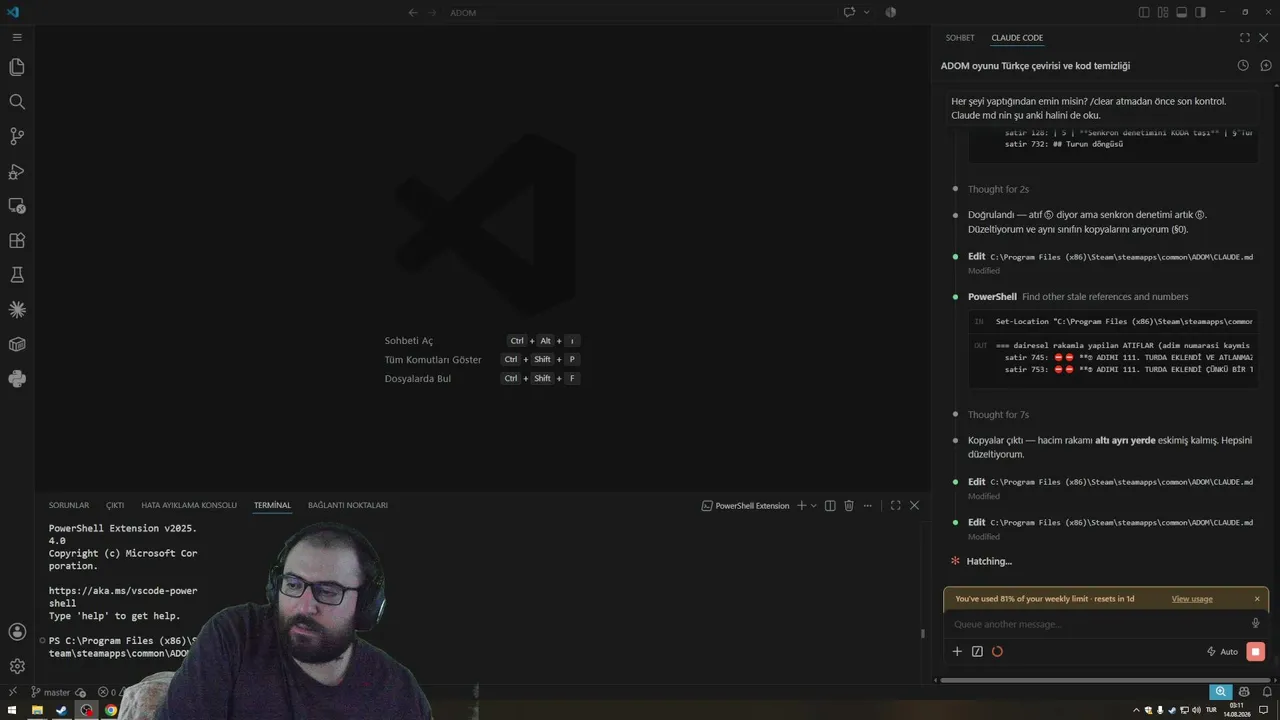Open the Claude Code starburst view
Image resolution: width=1280 pixels, height=720 pixels.
[x=17, y=309]
